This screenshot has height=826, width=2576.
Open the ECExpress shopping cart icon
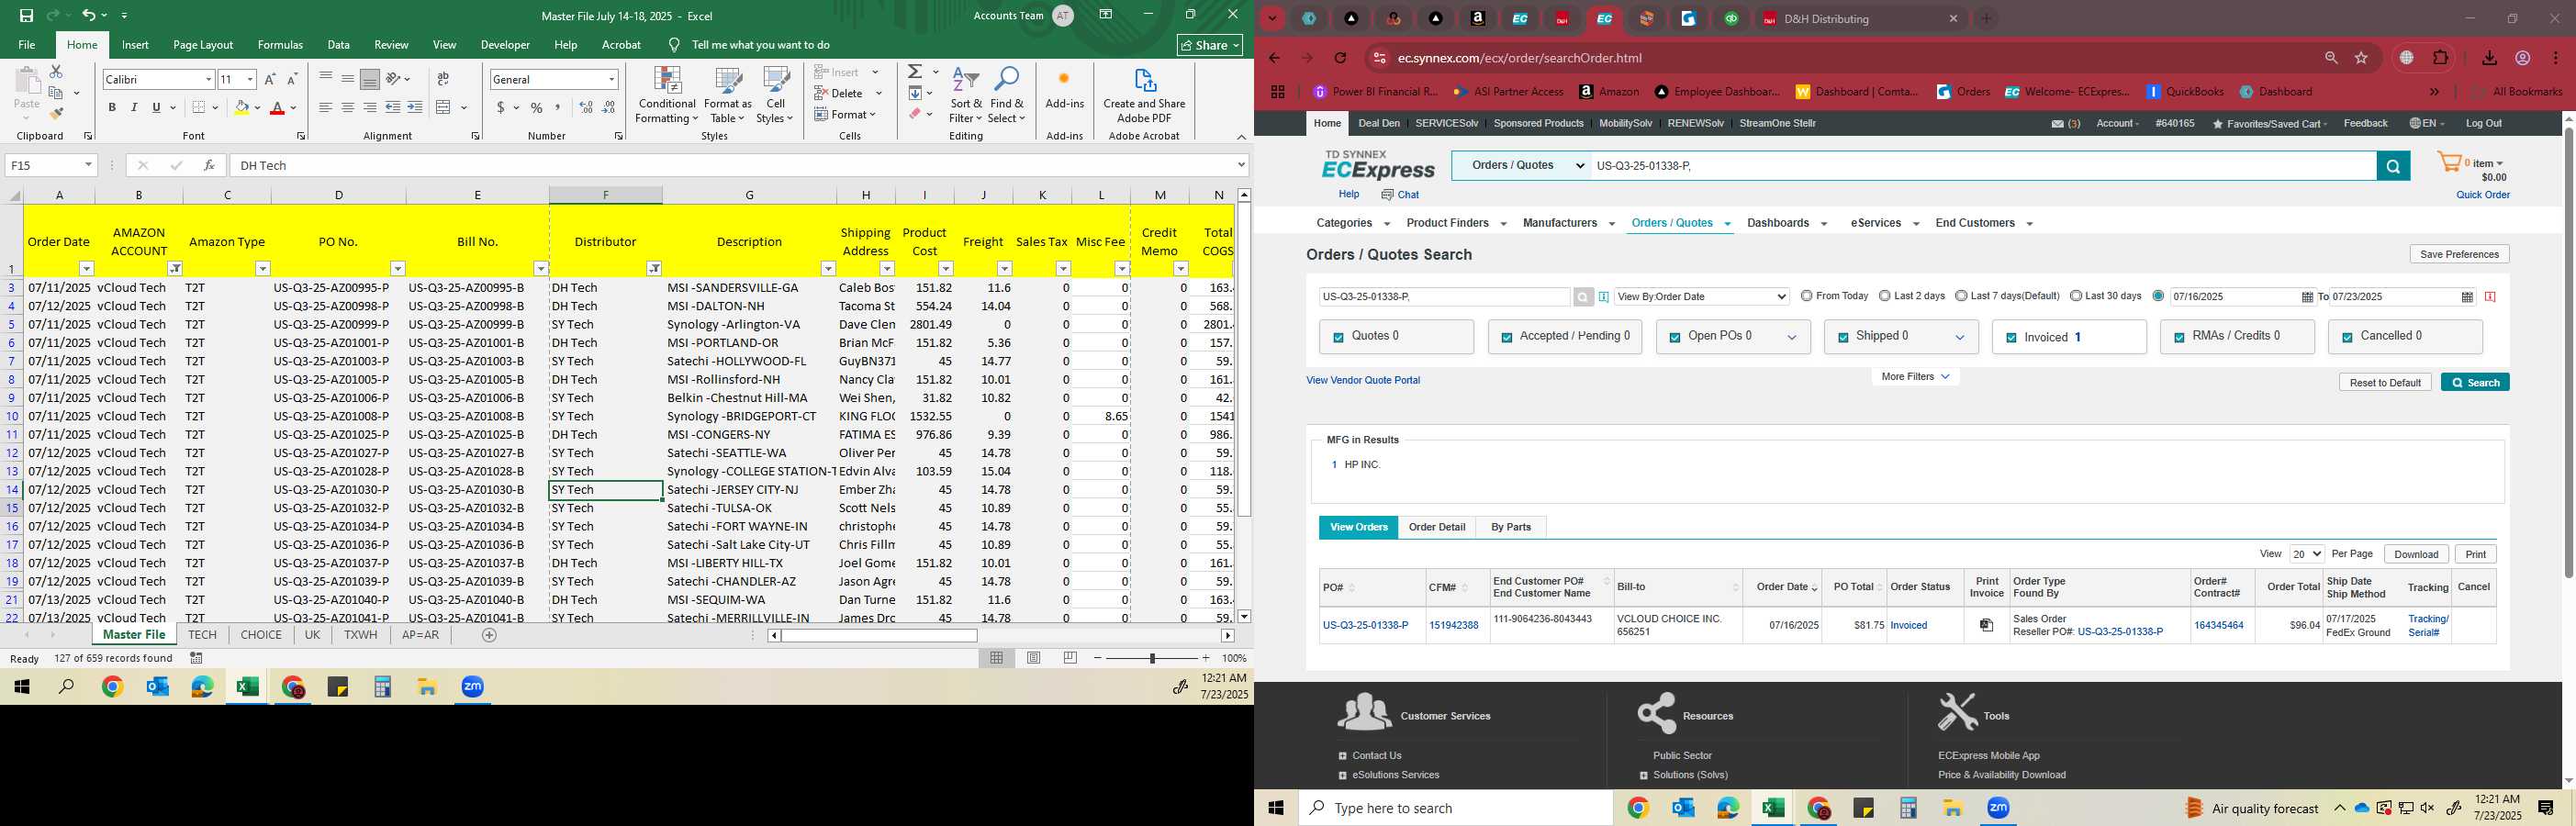tap(2449, 163)
